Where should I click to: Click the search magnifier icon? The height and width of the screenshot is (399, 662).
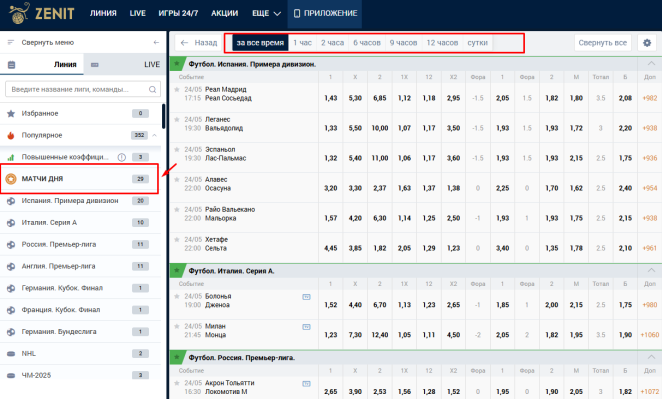(x=152, y=90)
